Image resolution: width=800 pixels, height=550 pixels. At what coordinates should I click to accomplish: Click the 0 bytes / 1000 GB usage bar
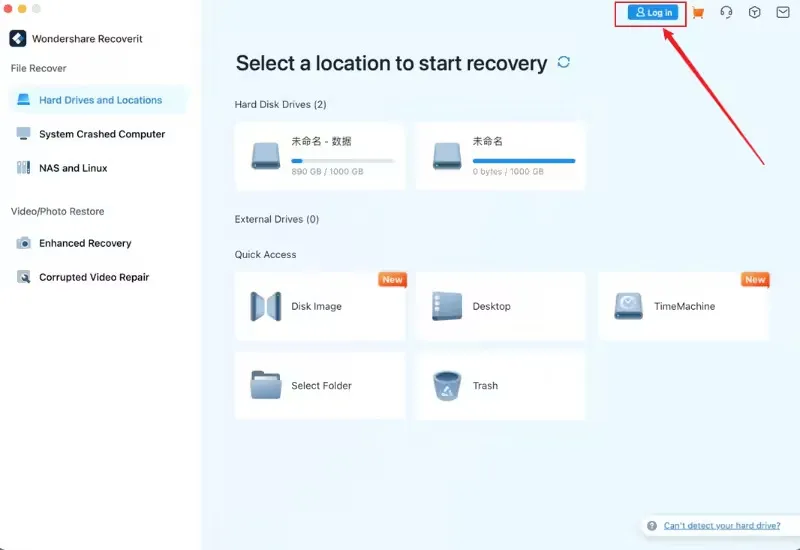(x=524, y=161)
